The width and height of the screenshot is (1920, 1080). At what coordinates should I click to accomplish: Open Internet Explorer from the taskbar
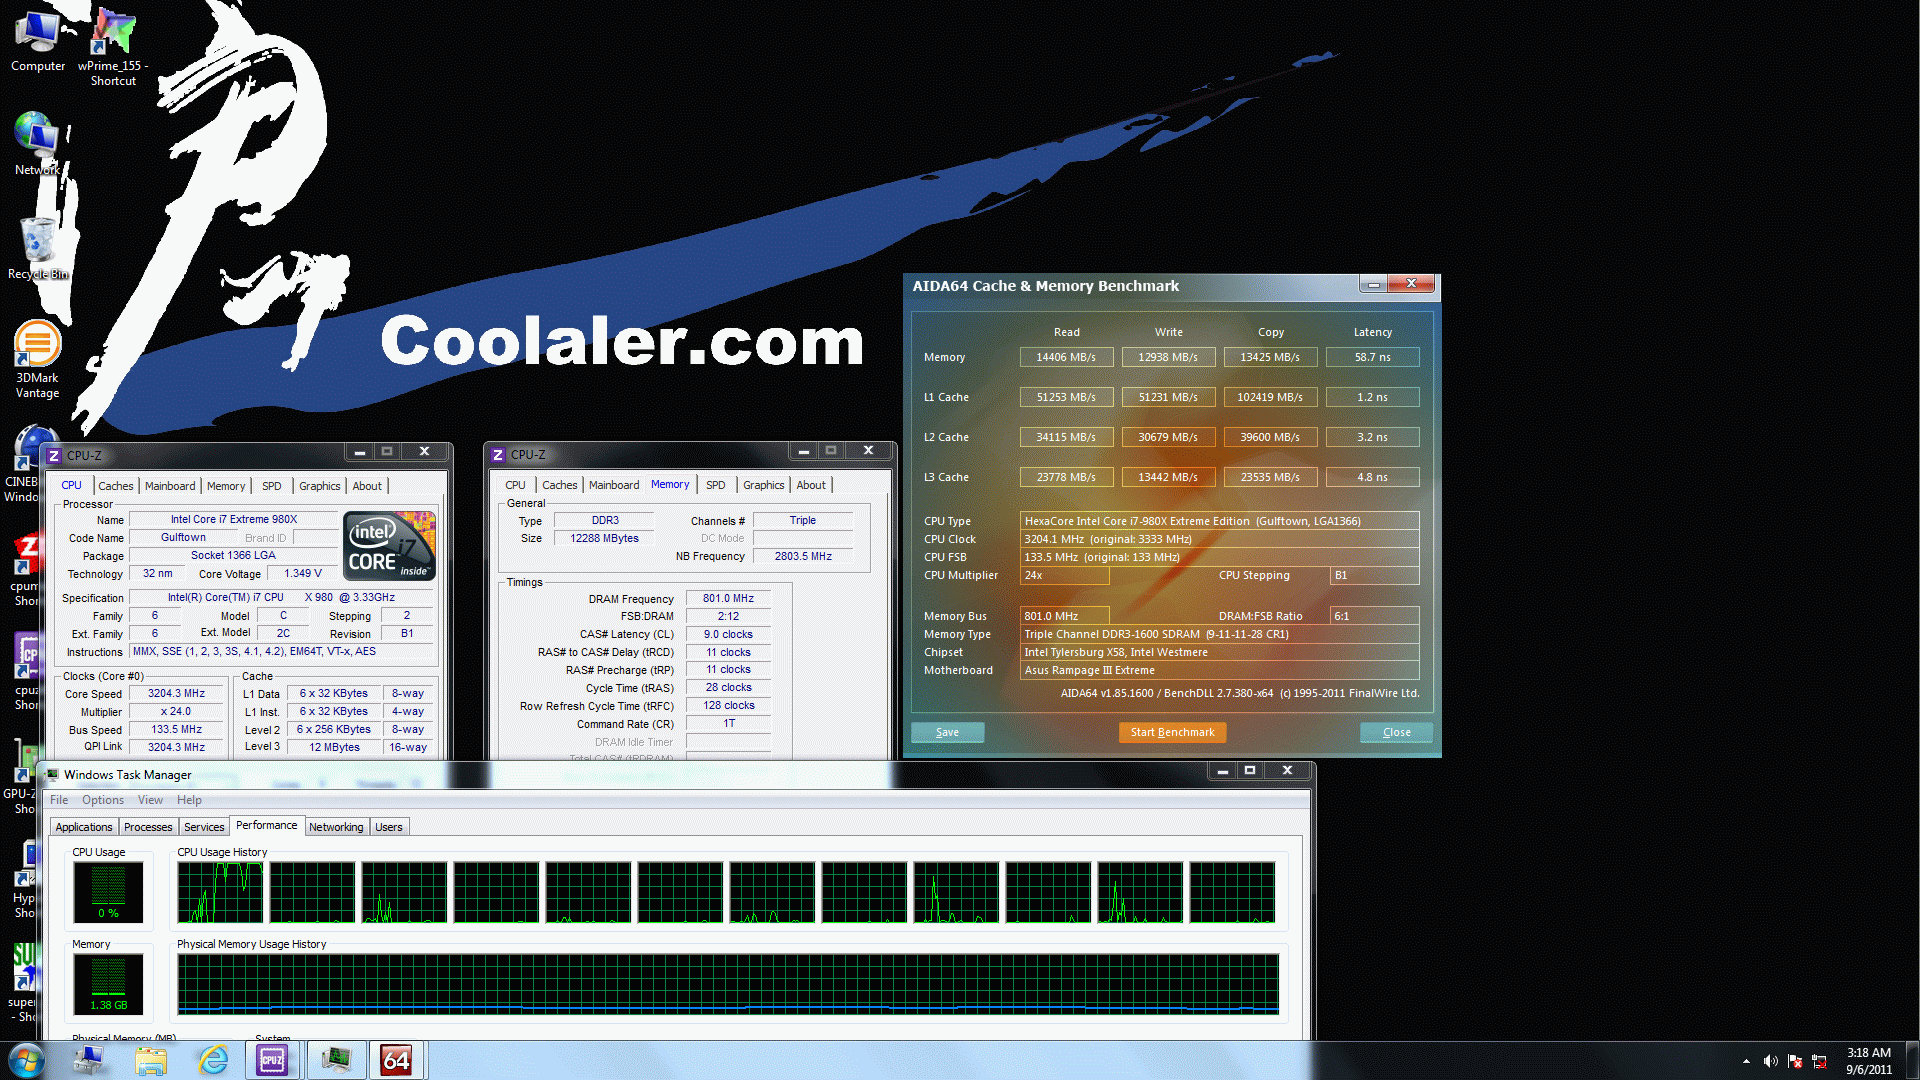[213, 1060]
